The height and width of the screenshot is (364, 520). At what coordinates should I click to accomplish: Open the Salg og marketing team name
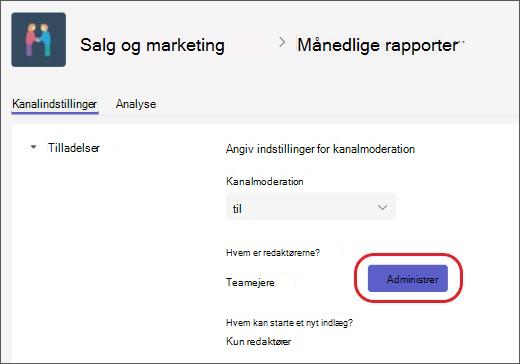(x=152, y=45)
